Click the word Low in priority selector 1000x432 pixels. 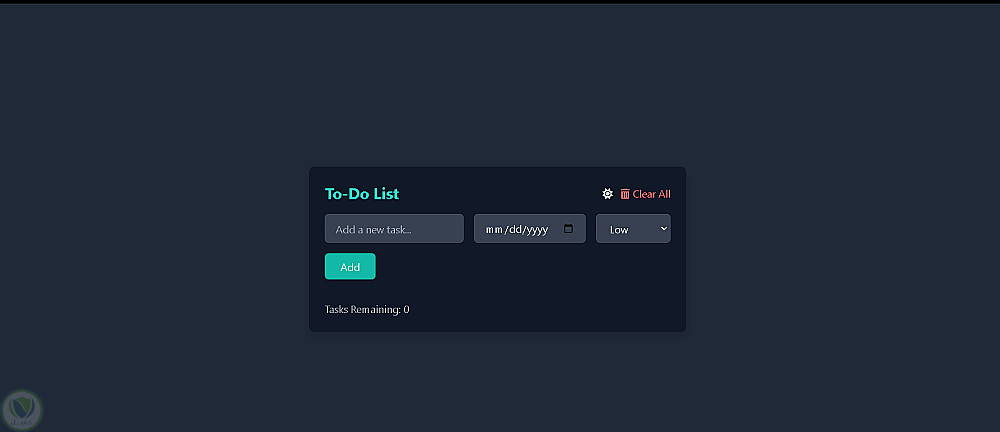point(619,230)
